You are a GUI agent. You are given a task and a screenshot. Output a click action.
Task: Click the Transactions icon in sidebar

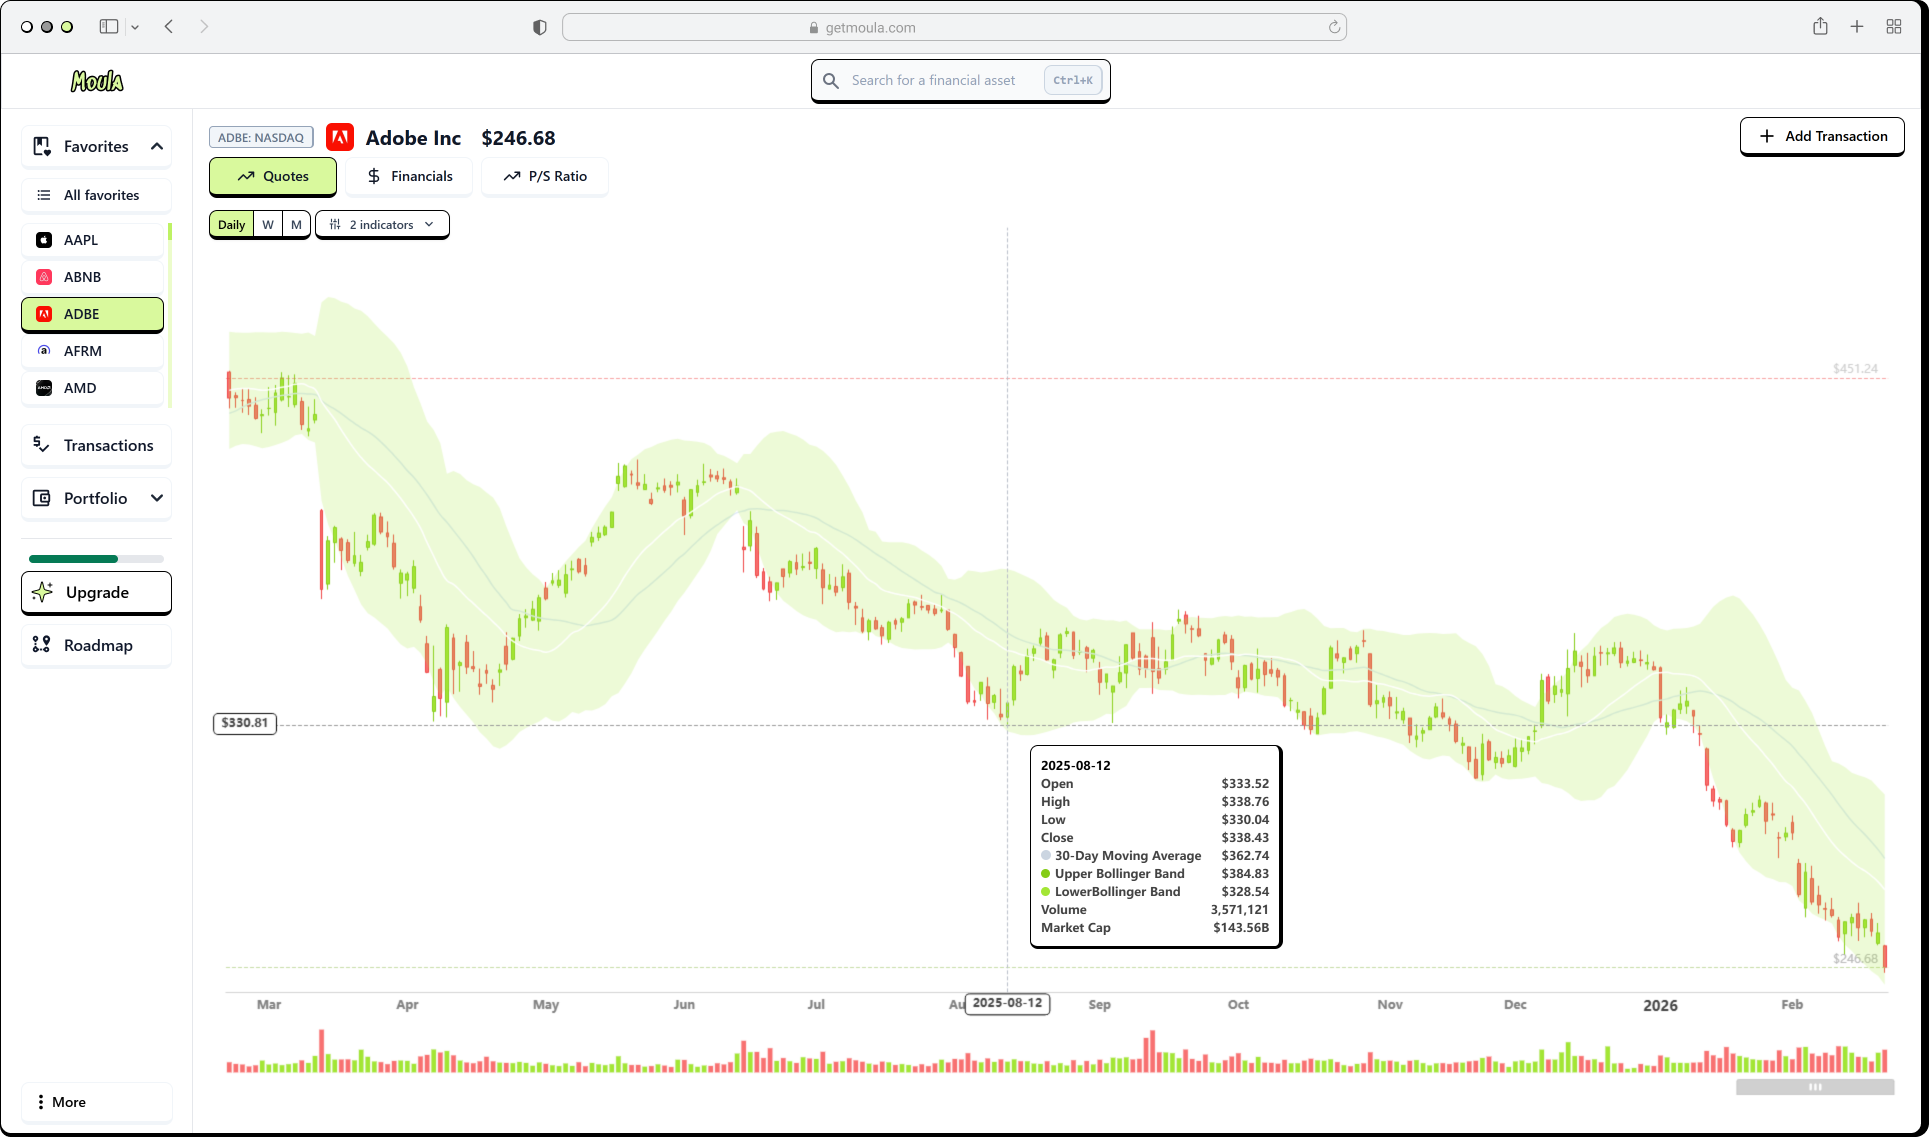point(41,444)
